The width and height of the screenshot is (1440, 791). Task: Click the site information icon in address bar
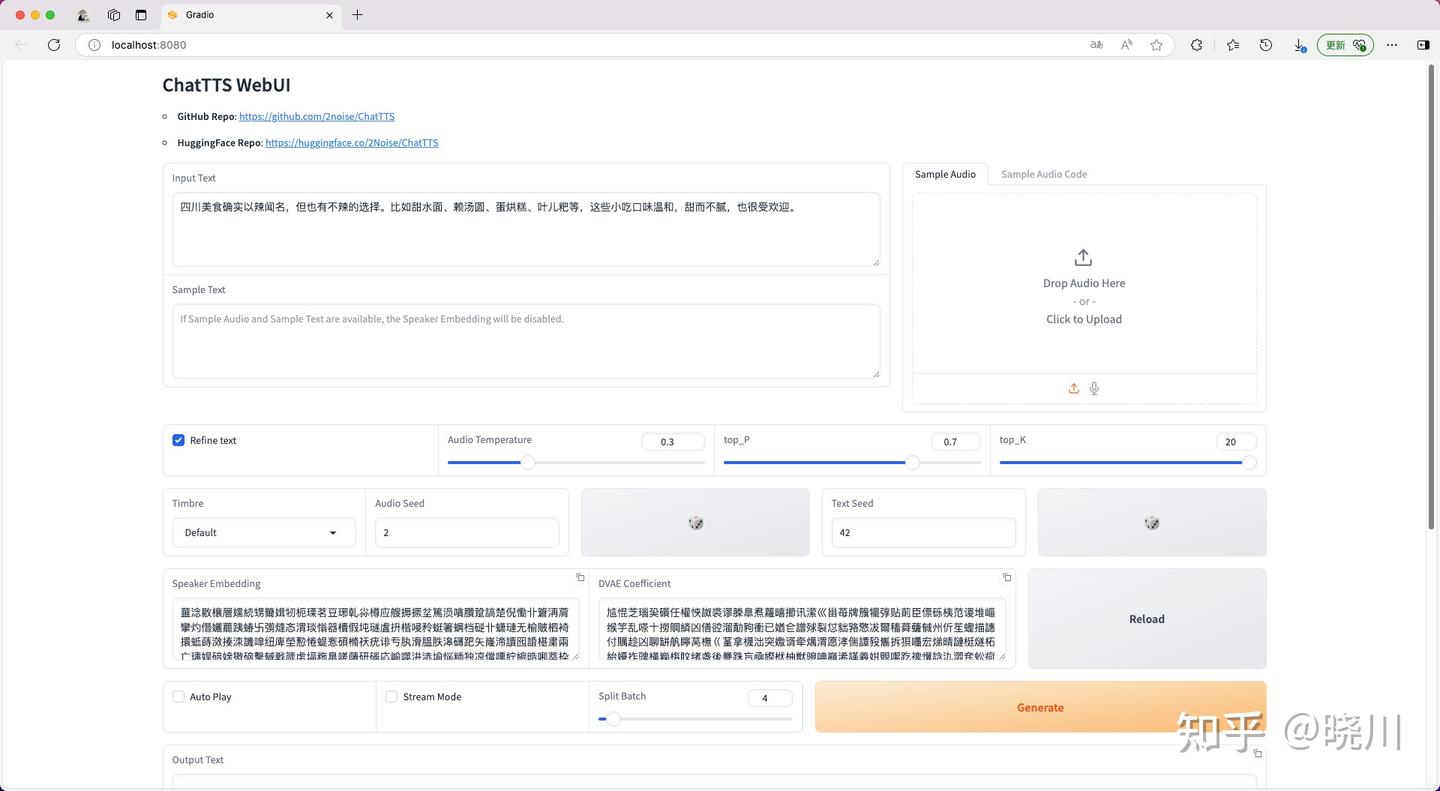(x=94, y=45)
